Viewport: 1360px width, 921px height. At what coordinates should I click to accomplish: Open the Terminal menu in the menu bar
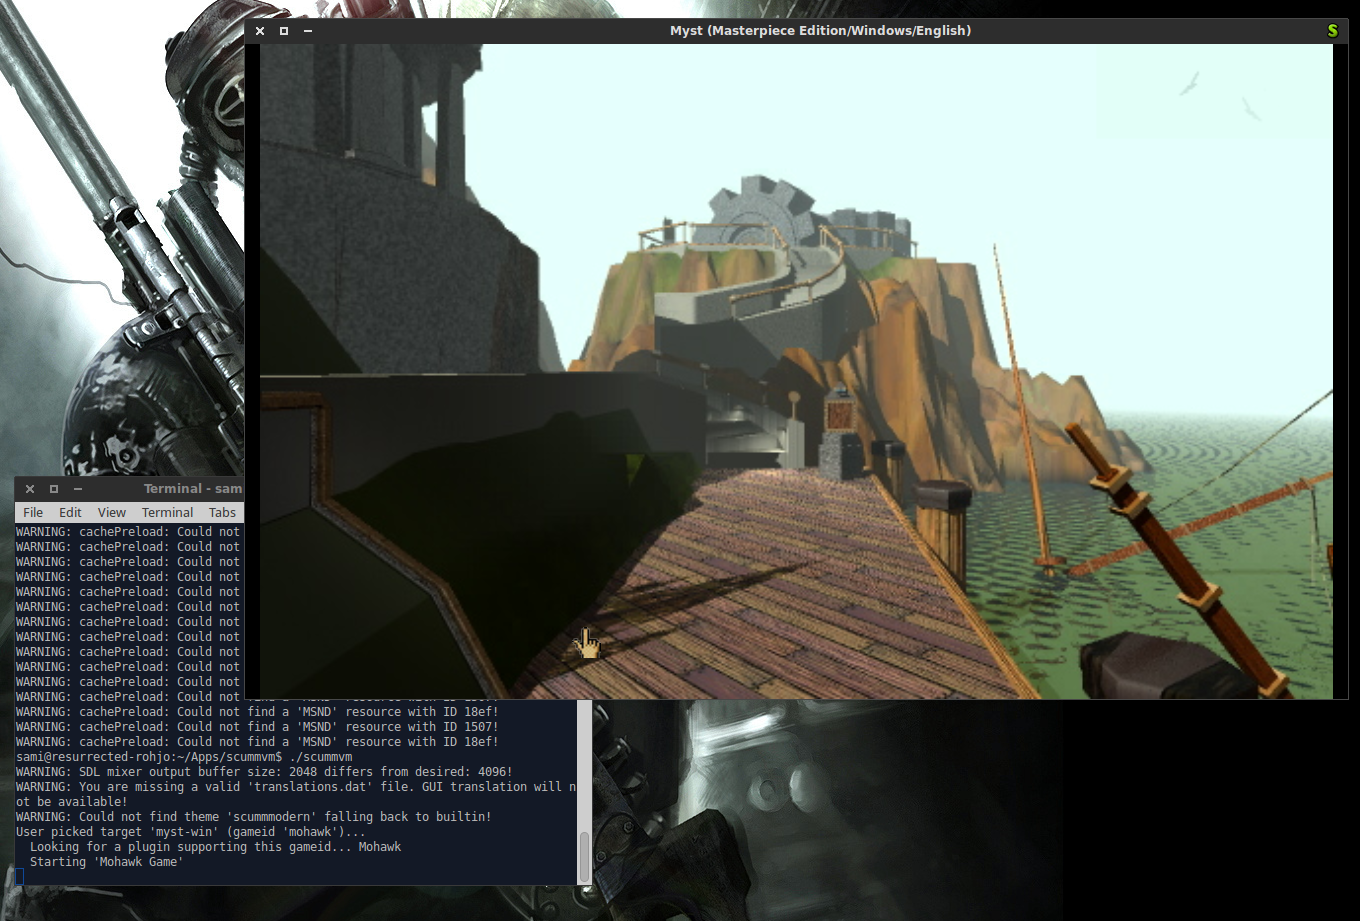pos(167,512)
